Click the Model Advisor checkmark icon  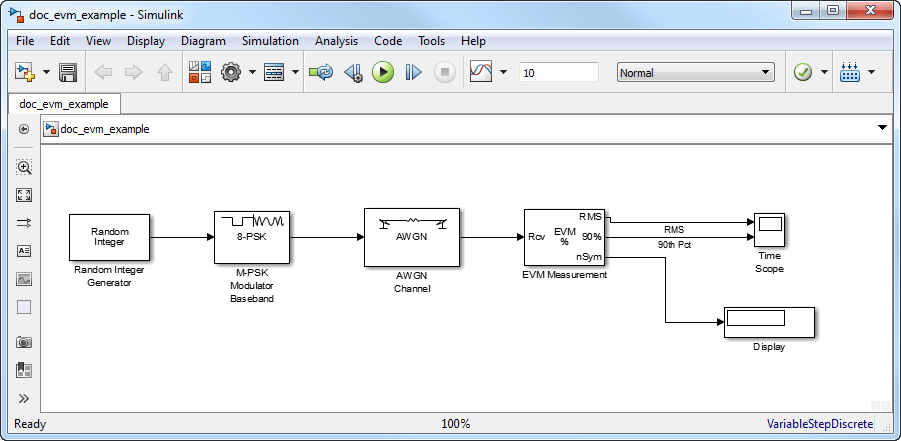coord(803,72)
